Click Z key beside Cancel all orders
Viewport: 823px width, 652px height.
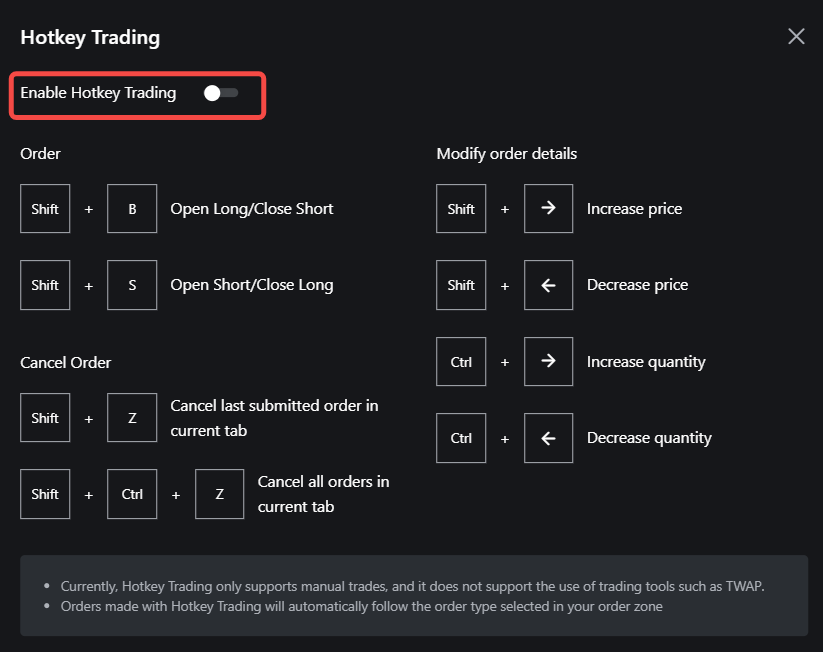(220, 494)
